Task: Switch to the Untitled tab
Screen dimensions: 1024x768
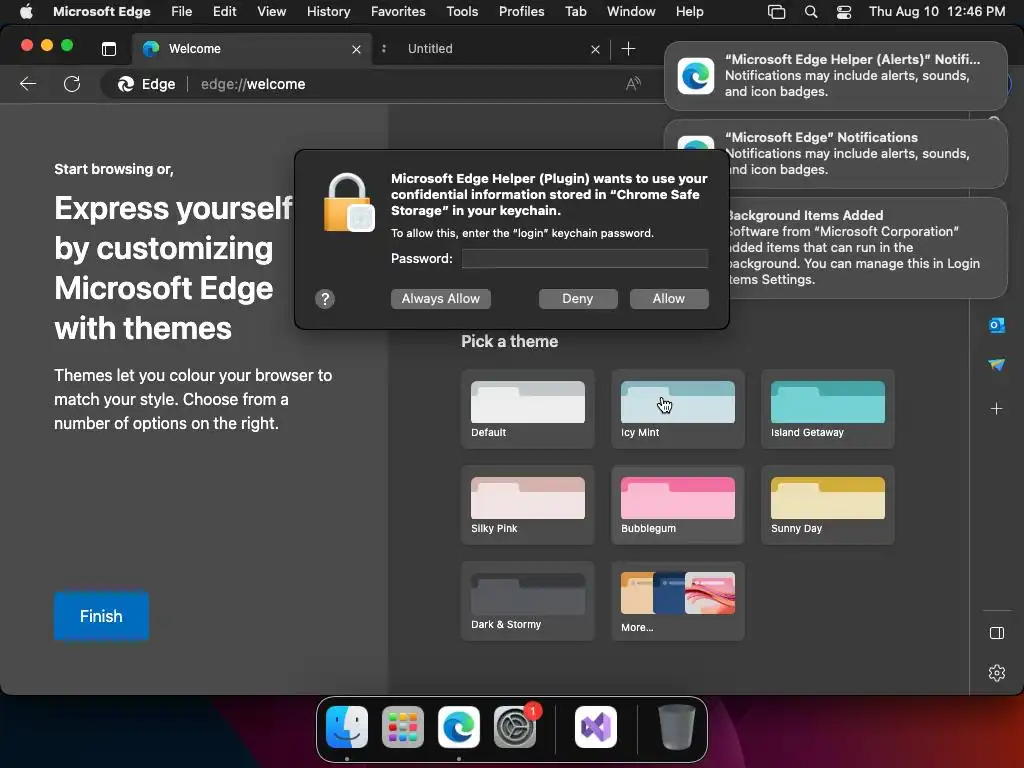Action: pyautogui.click(x=491, y=48)
